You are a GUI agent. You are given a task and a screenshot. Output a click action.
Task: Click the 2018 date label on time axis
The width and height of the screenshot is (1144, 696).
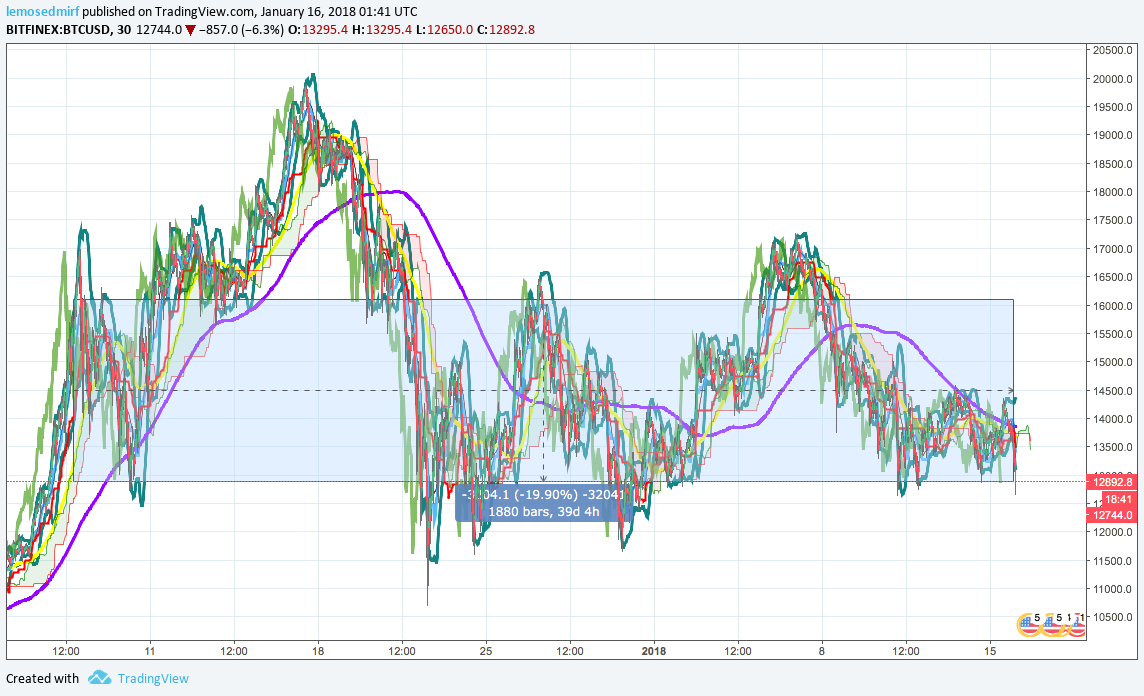pyautogui.click(x=654, y=651)
